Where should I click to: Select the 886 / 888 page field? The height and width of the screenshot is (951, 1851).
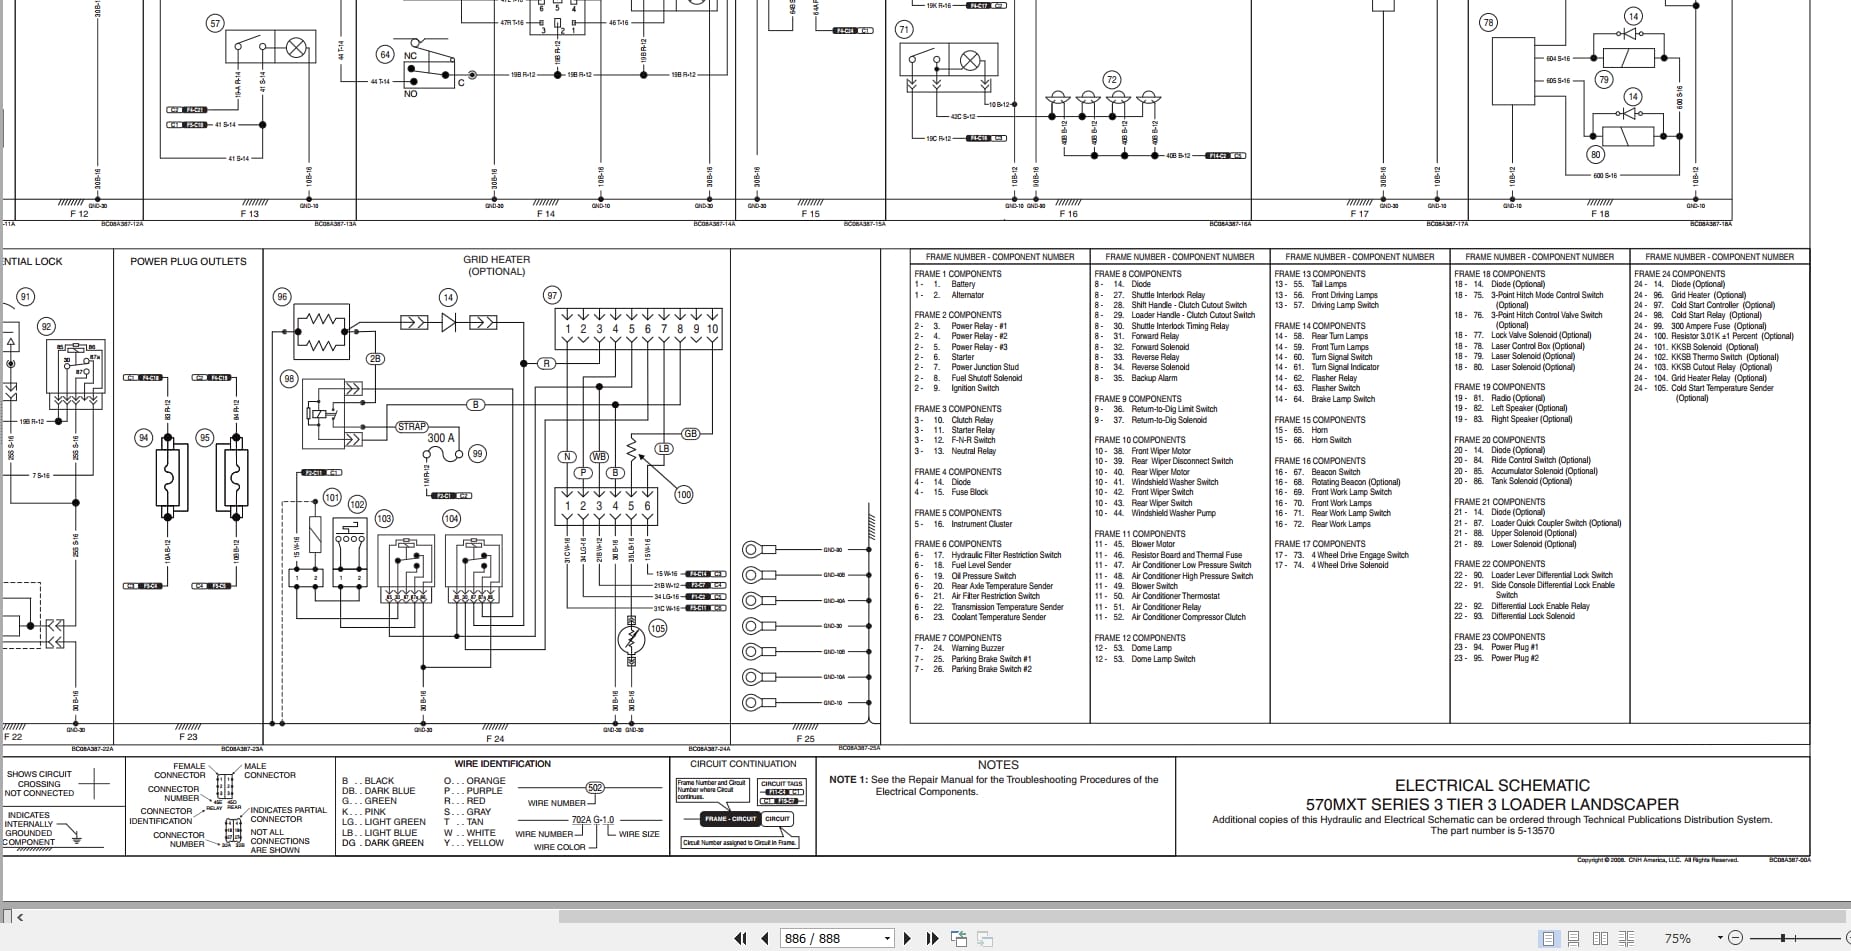[820, 938]
